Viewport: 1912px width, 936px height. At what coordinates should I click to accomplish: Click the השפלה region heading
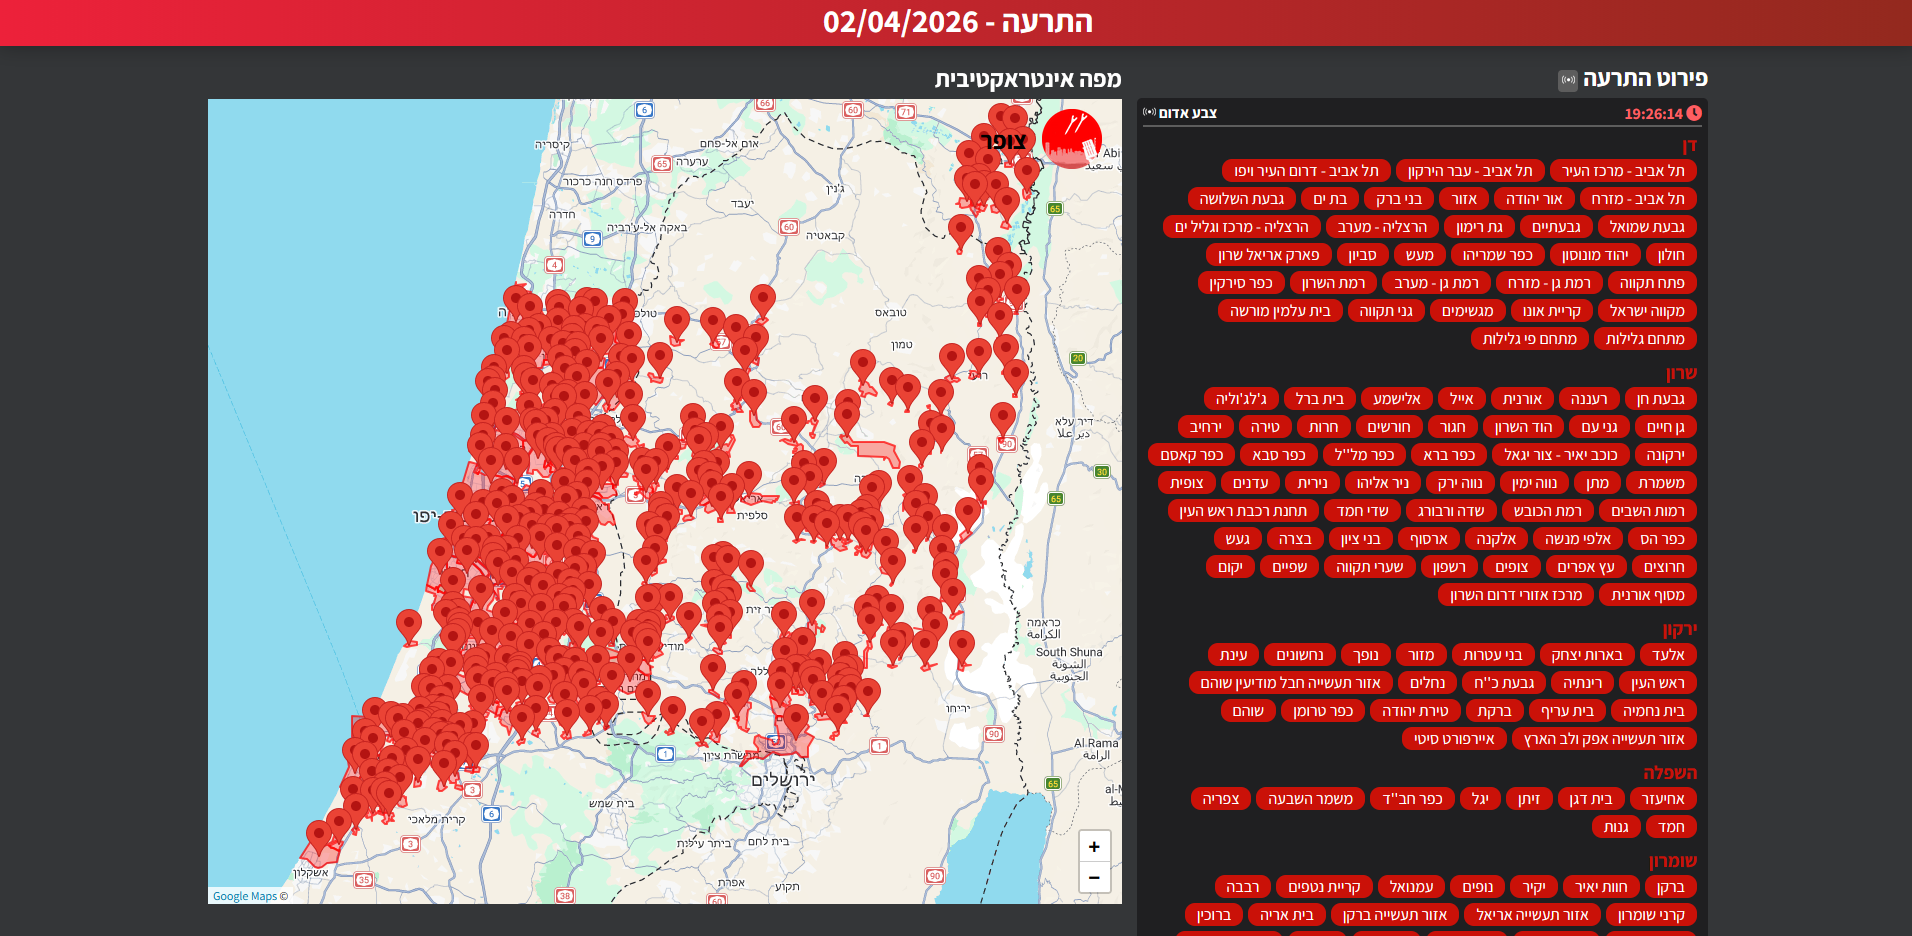coord(1669,773)
